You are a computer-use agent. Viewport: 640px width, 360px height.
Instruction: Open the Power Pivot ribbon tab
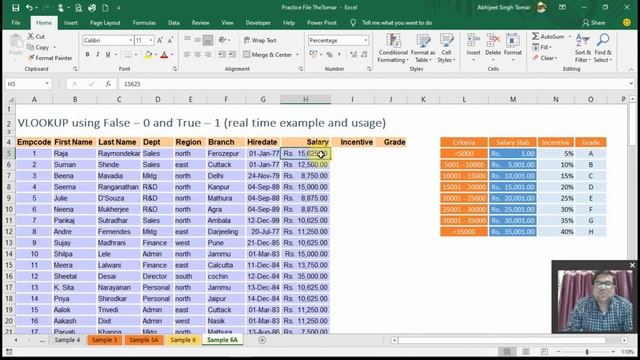tap(322, 23)
